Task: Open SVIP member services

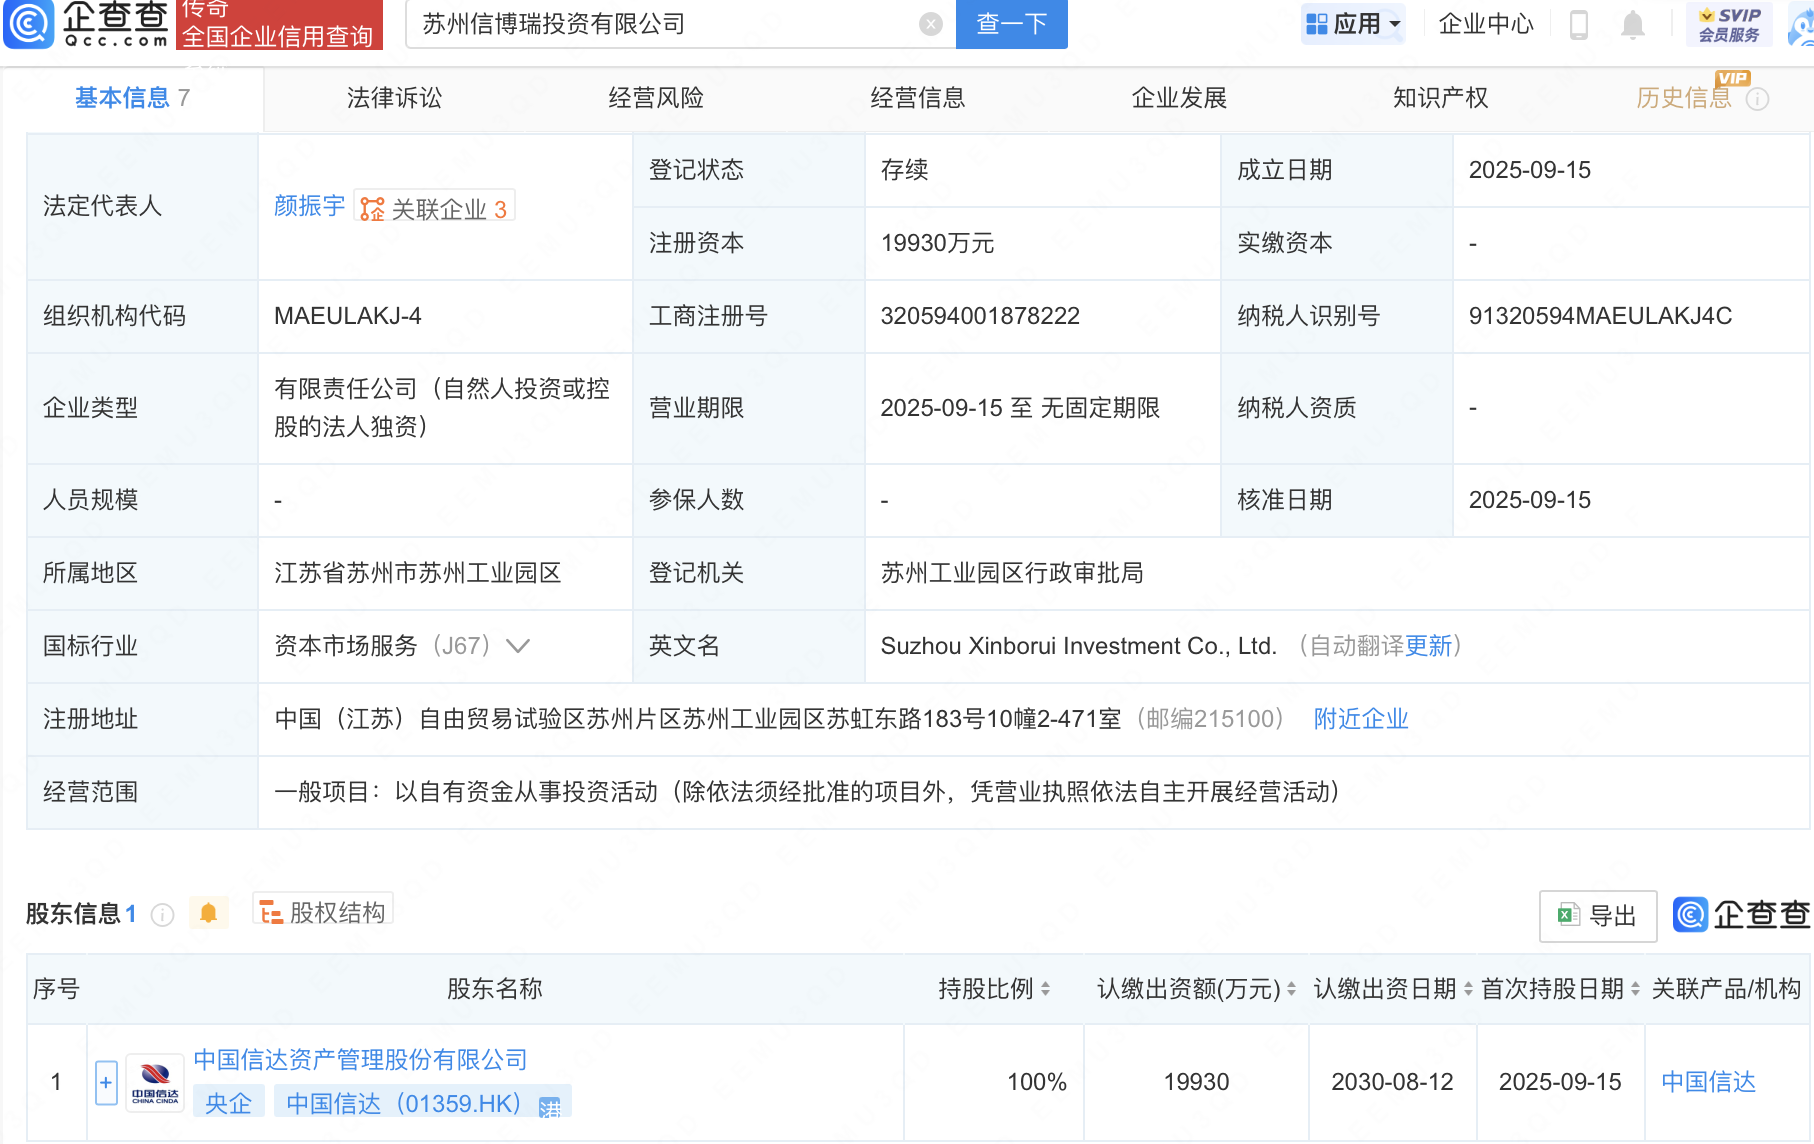Action: 1729,24
